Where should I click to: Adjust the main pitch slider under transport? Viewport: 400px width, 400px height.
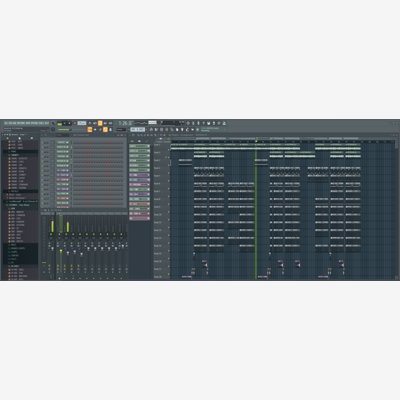72,129
